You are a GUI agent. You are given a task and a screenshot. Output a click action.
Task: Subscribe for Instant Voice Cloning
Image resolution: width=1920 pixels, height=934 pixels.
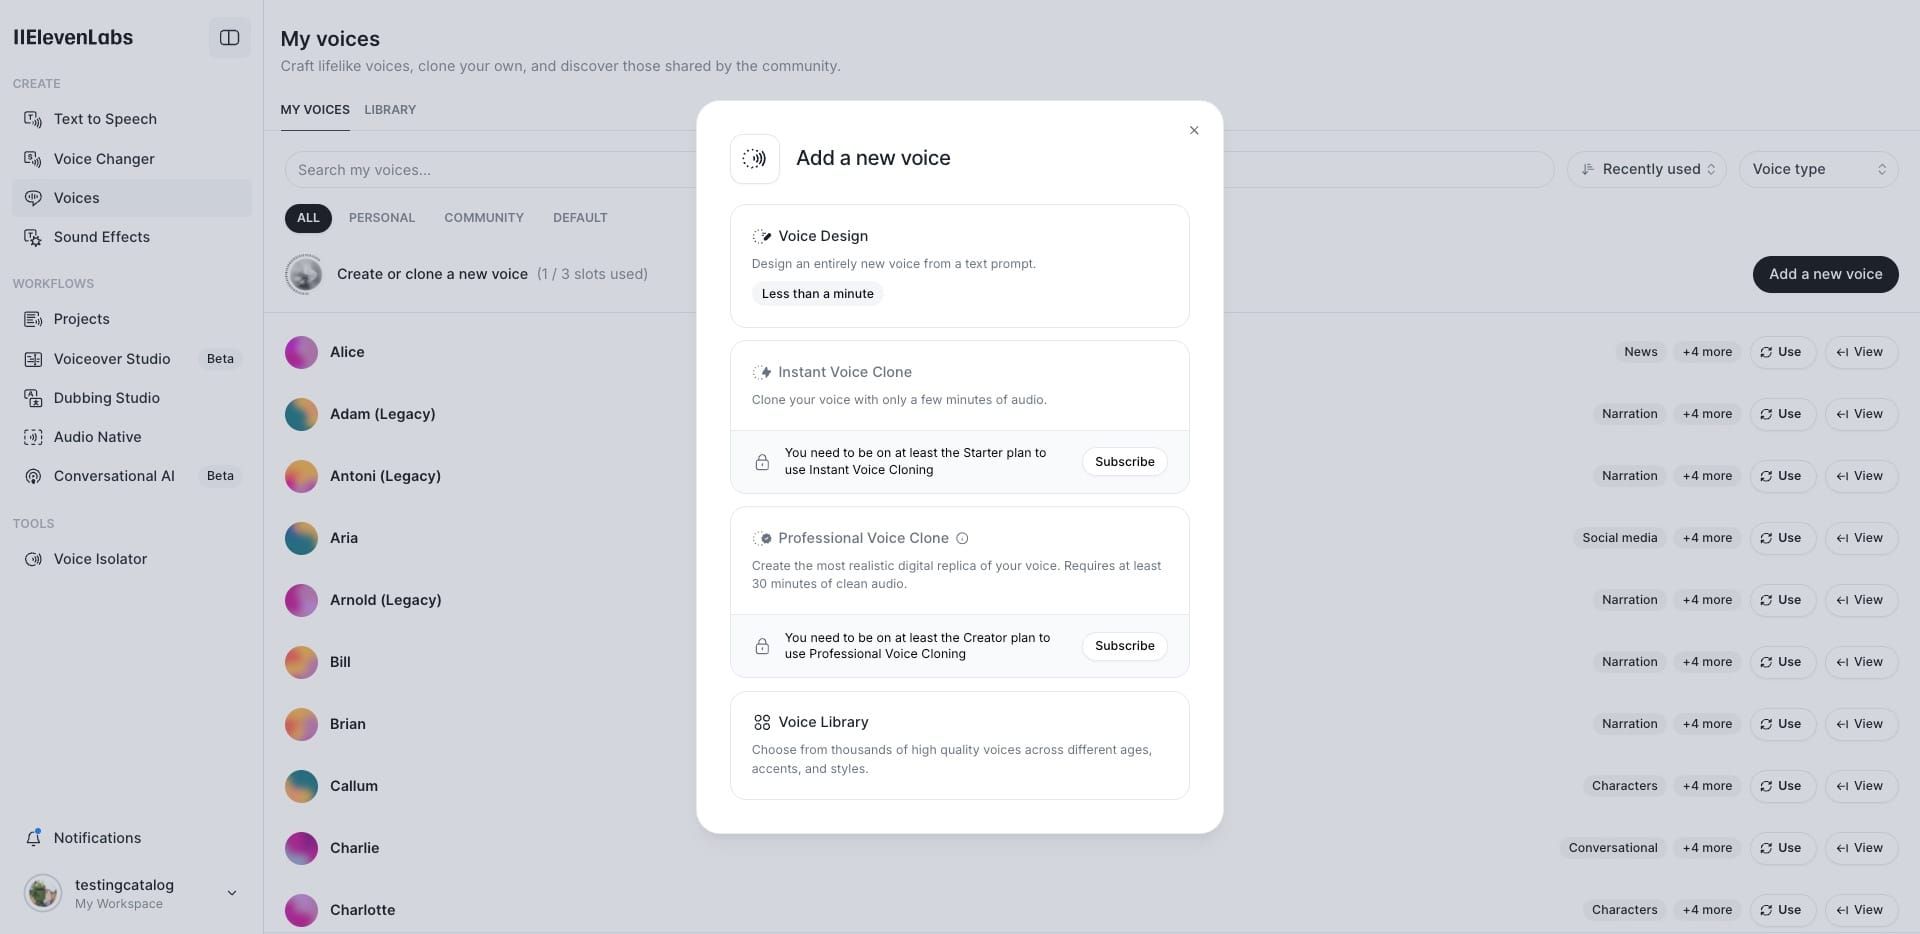point(1124,462)
